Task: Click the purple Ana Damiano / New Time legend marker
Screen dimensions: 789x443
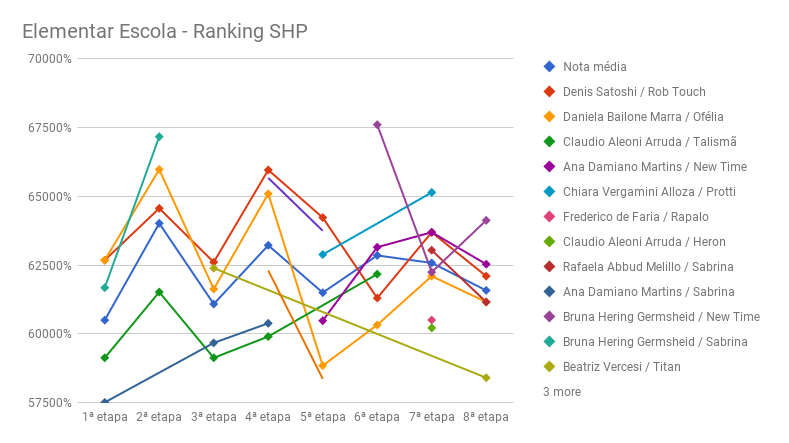Action: pos(549,167)
